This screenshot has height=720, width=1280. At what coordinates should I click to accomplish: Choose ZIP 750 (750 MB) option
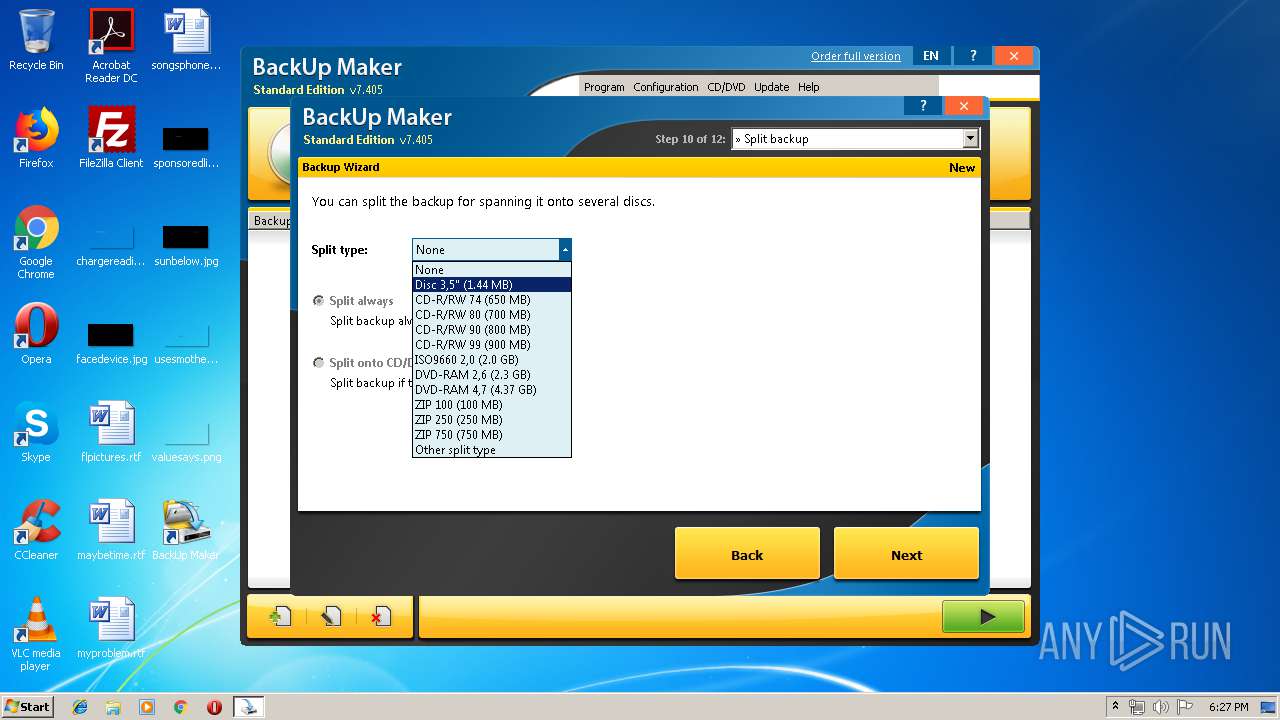491,435
